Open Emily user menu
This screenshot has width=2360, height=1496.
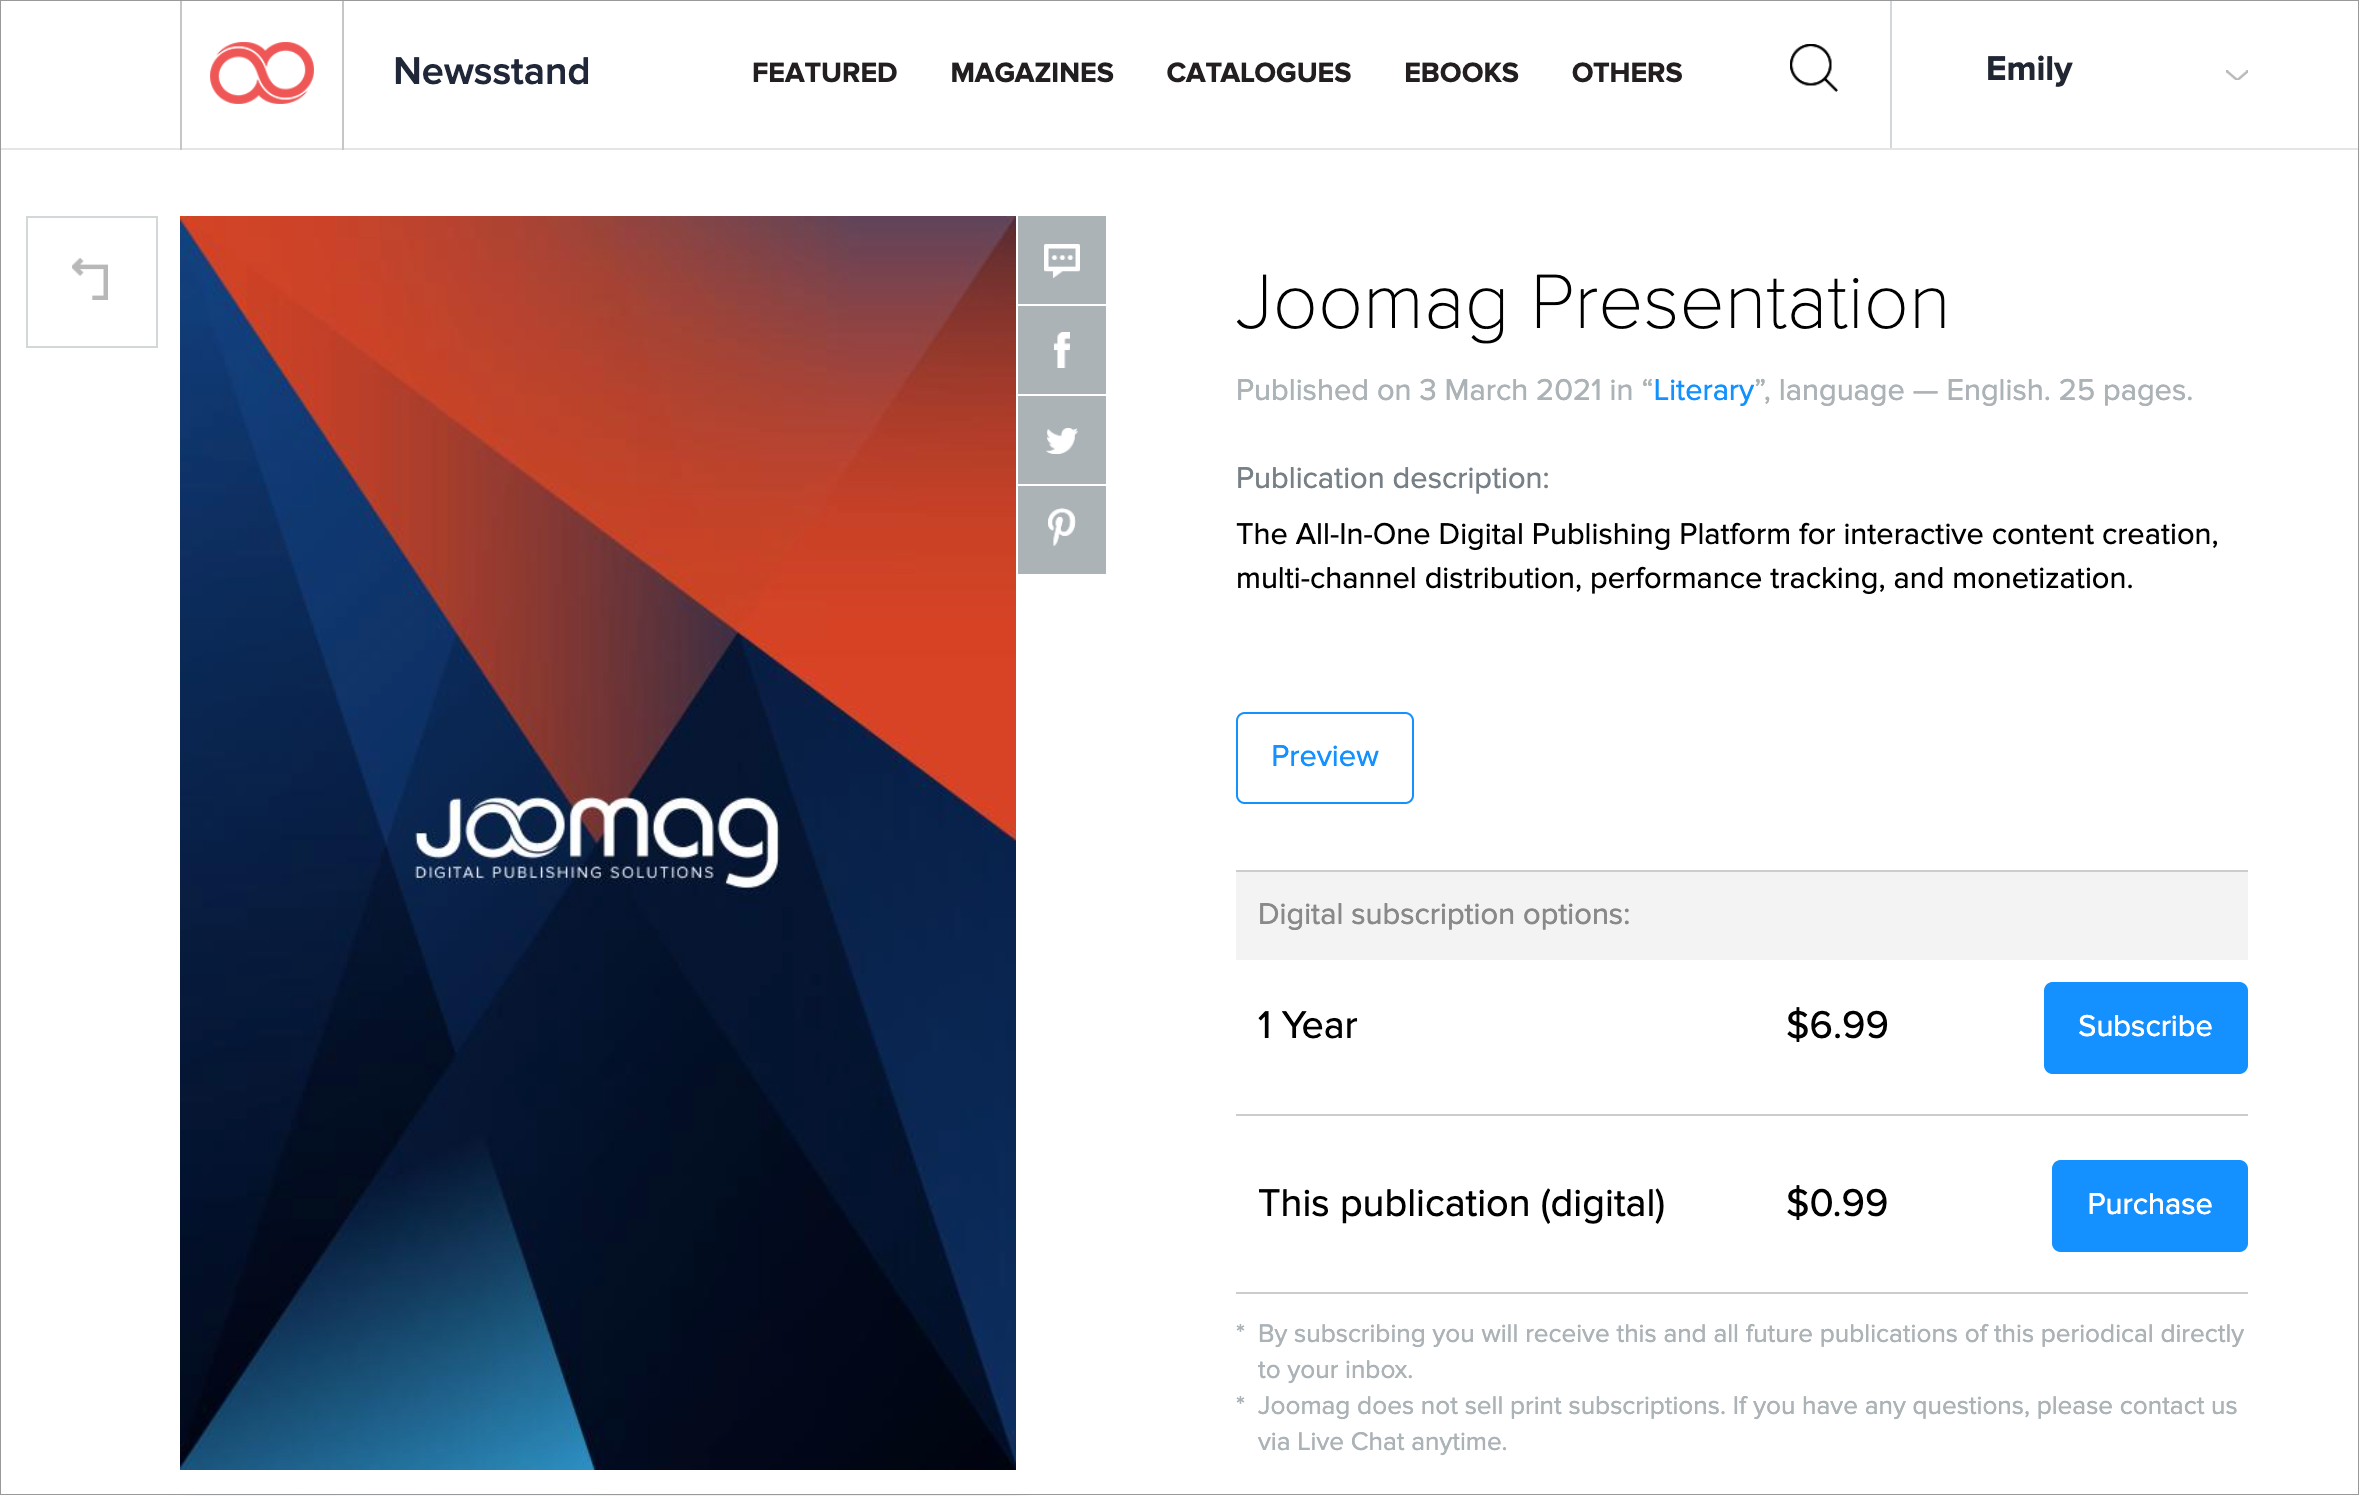click(2028, 69)
